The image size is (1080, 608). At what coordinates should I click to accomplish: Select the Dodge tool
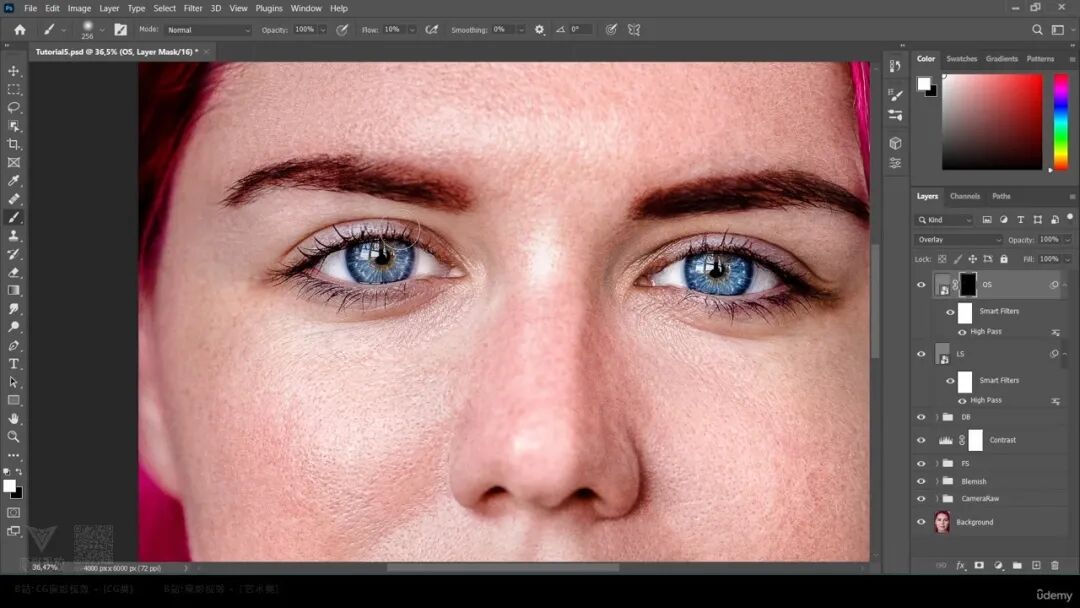(14, 327)
